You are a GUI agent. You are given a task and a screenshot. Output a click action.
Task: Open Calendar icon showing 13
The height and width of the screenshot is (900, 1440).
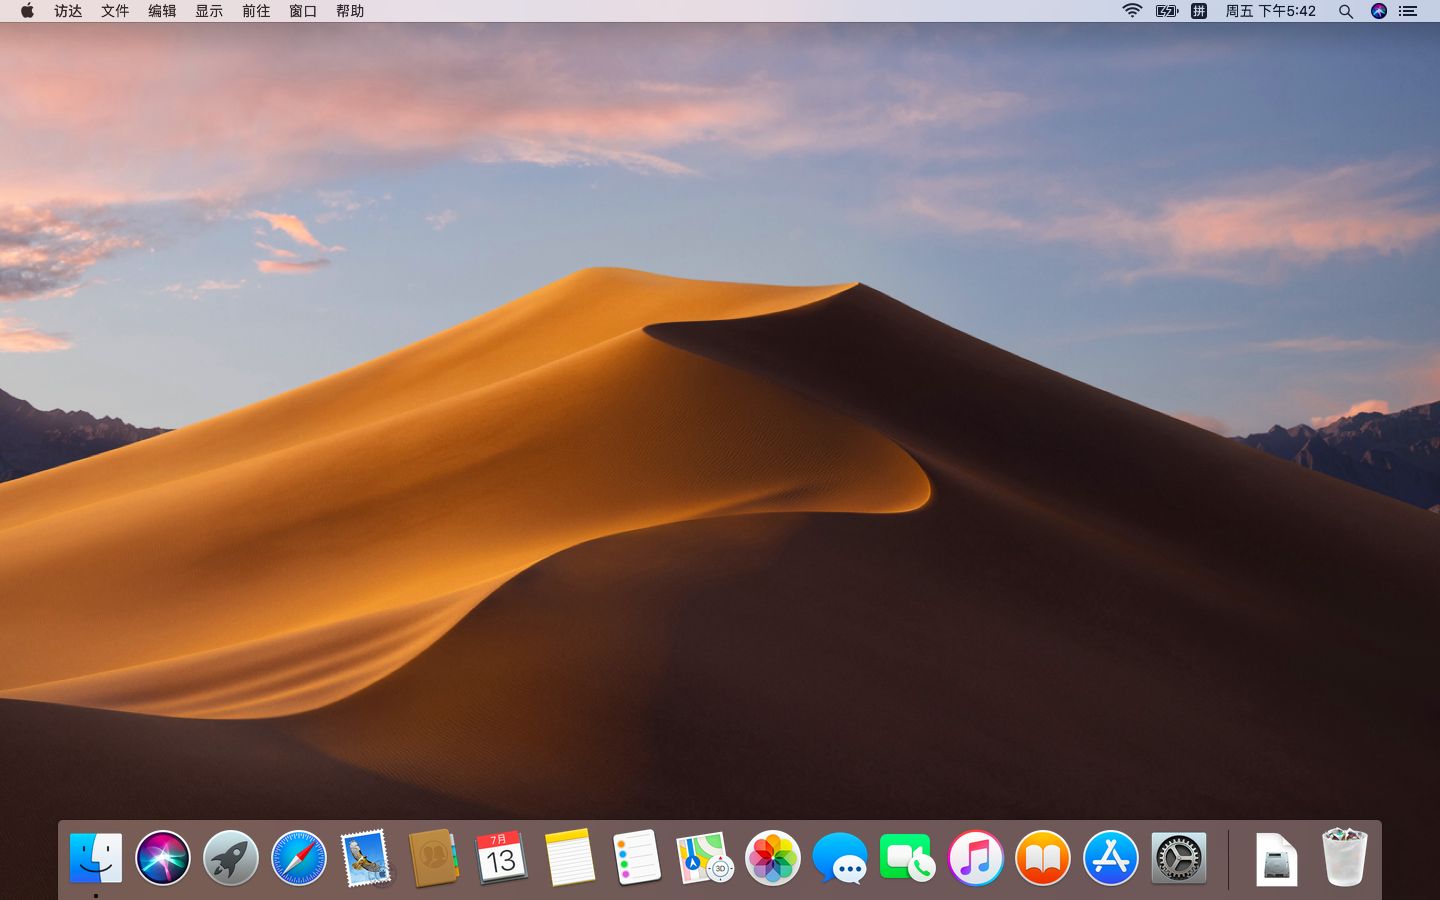(x=501, y=858)
